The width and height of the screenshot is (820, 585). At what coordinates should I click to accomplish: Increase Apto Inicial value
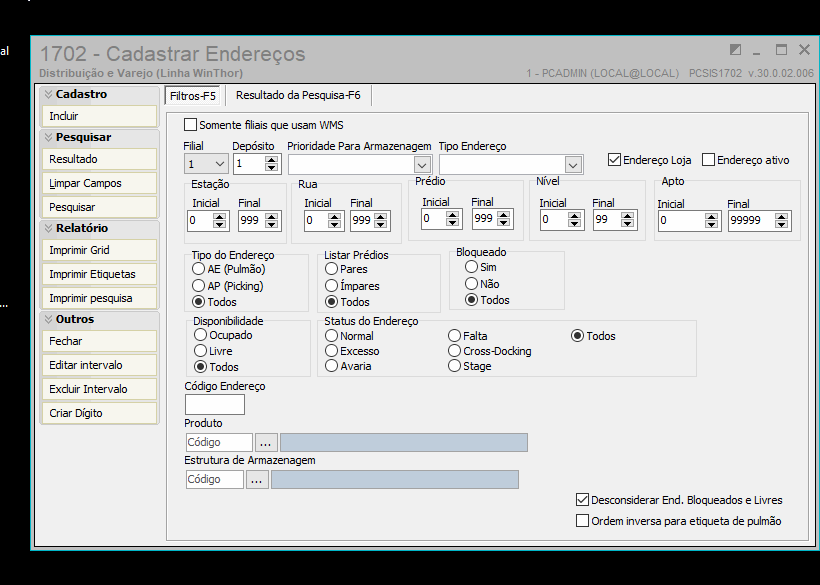pyautogui.click(x=711, y=217)
